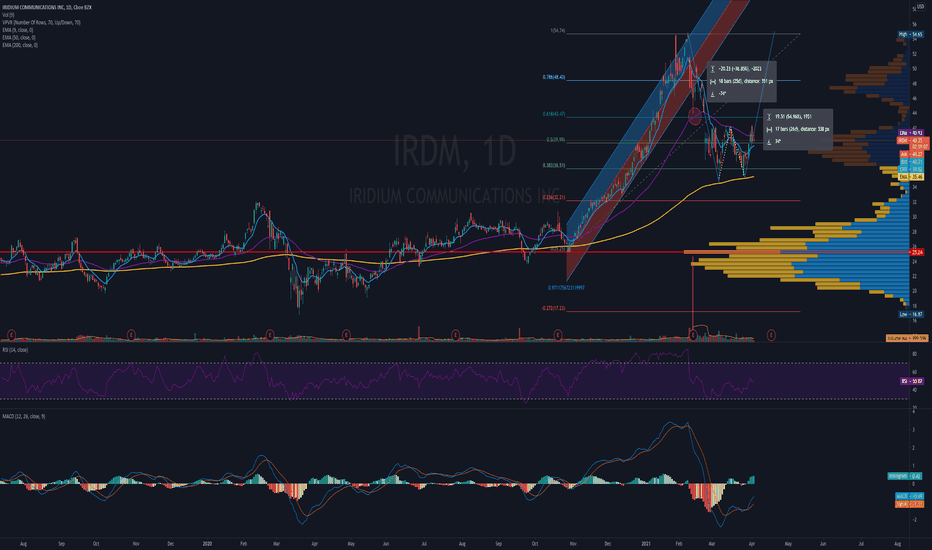
Task: Click the leftmost earnings marker on the chart
Action: [x=11, y=335]
